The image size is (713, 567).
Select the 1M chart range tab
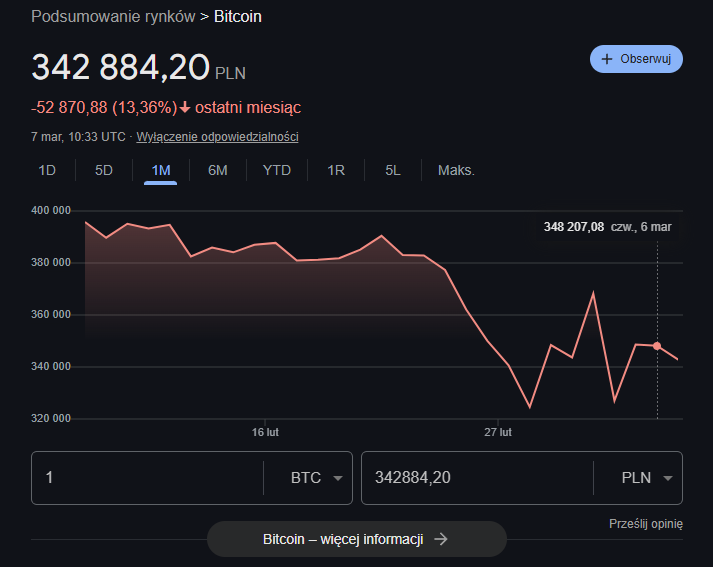point(160,170)
